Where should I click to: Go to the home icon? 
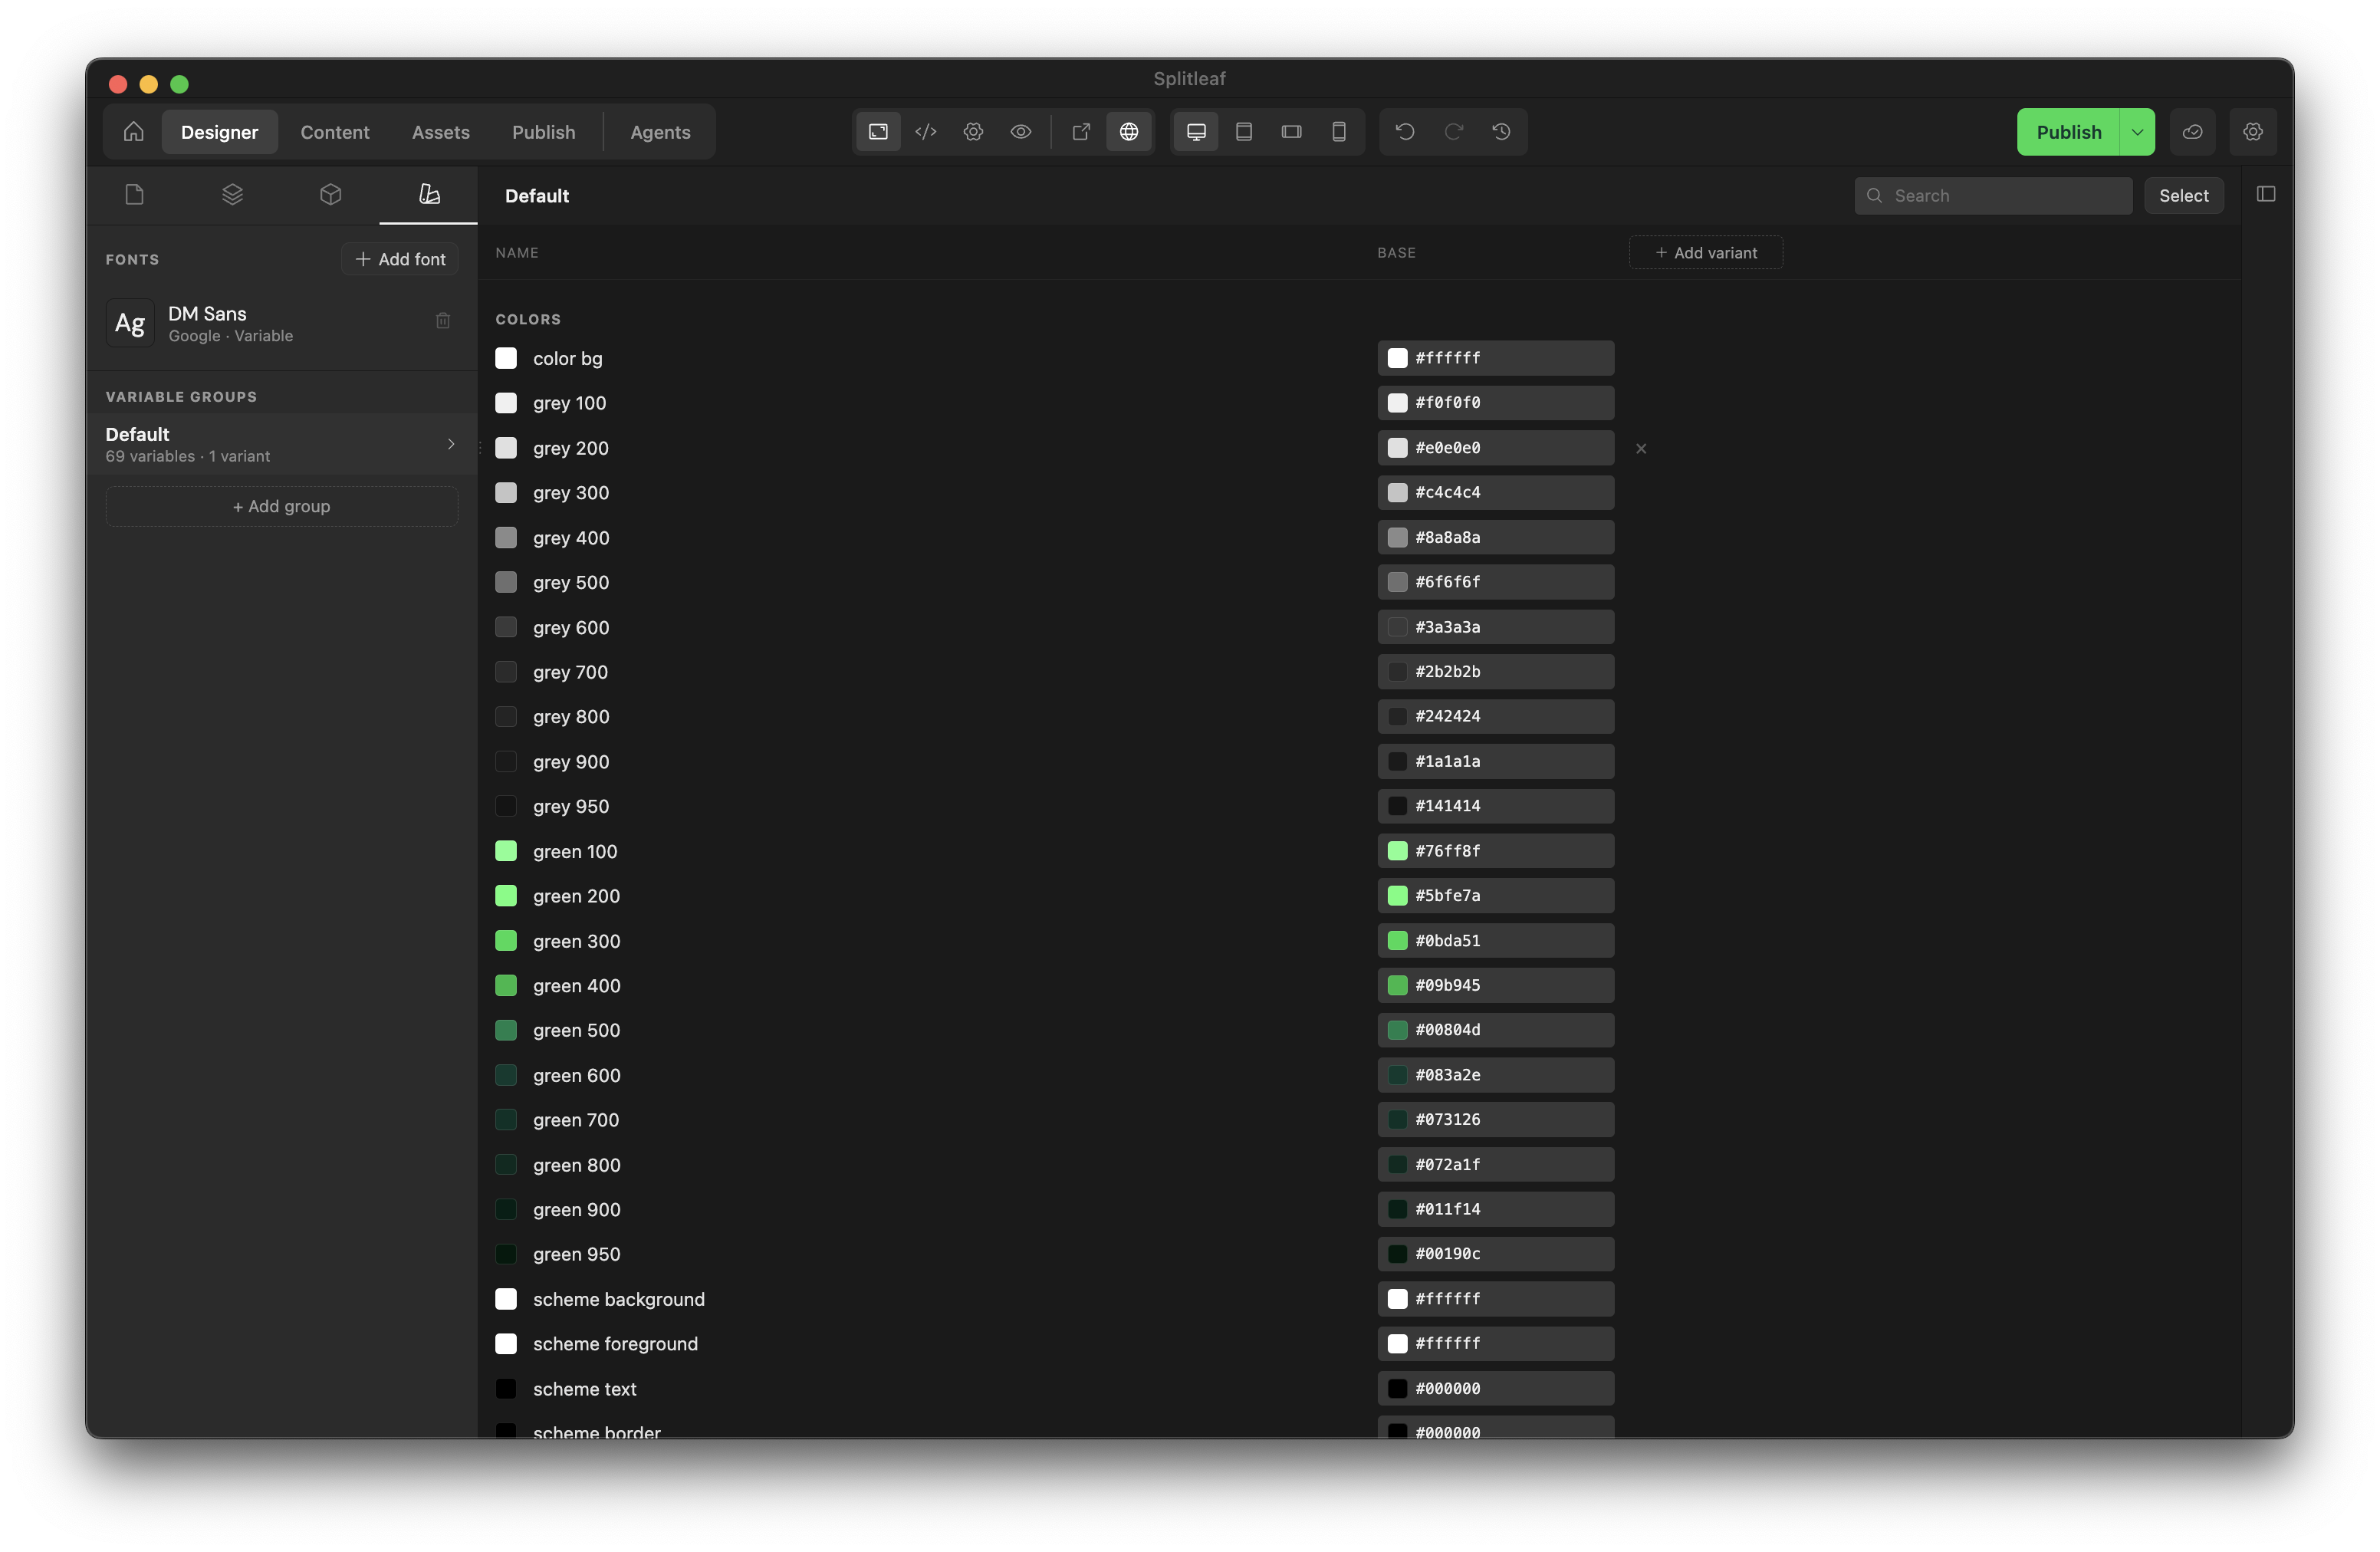(134, 132)
